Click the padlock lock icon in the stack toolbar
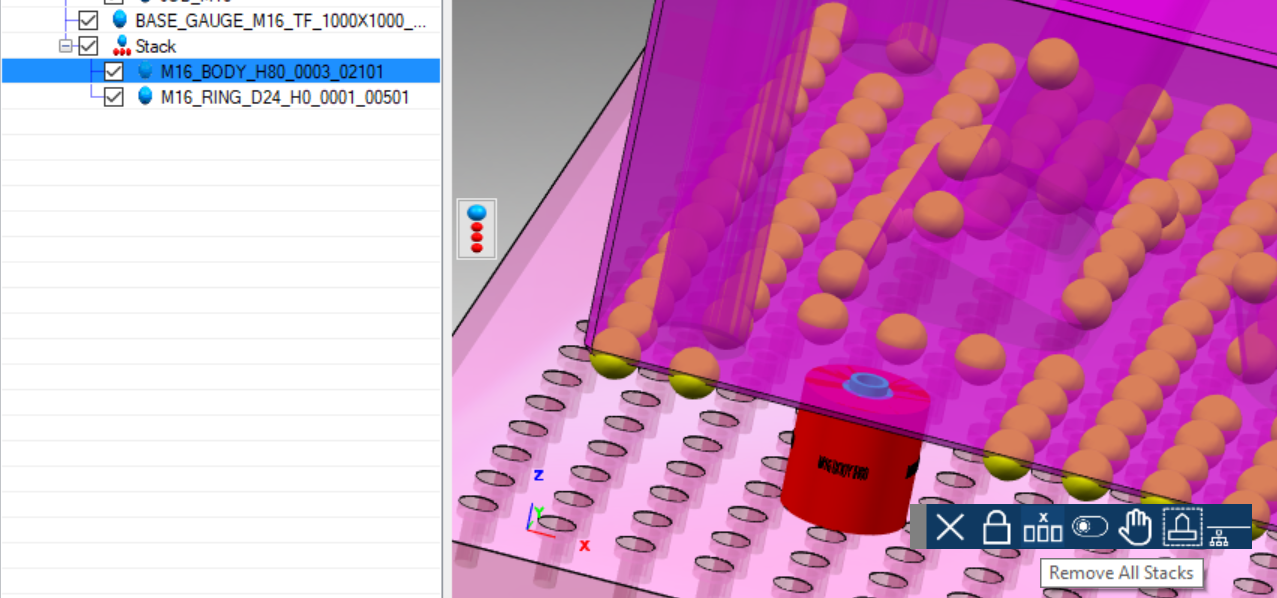 996,527
